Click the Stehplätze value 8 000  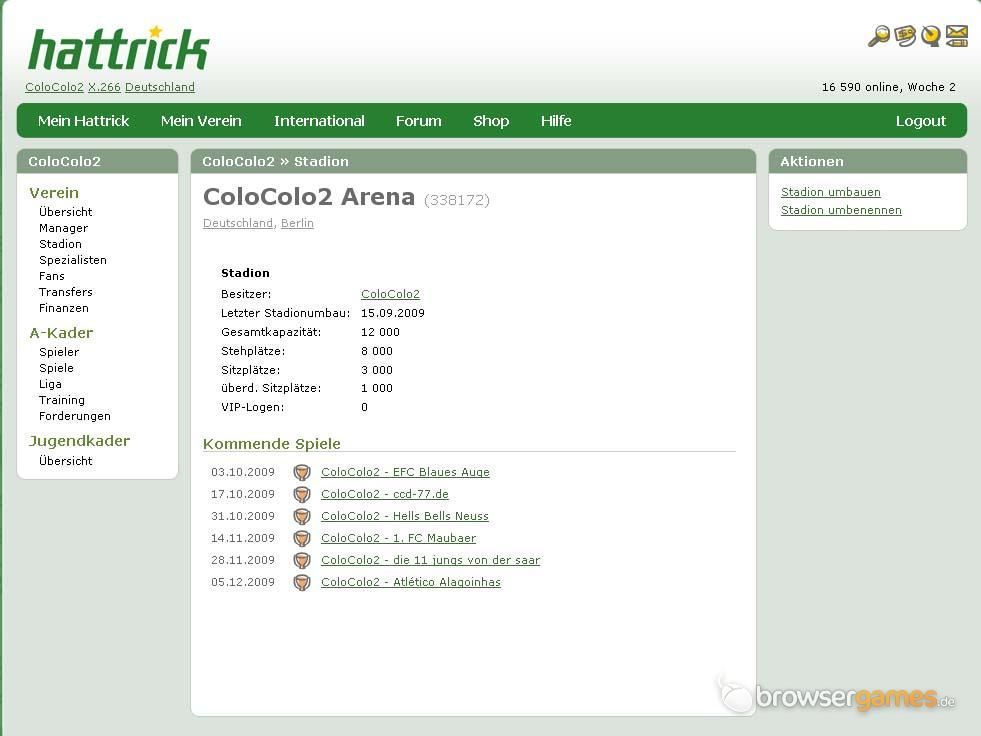377,351
